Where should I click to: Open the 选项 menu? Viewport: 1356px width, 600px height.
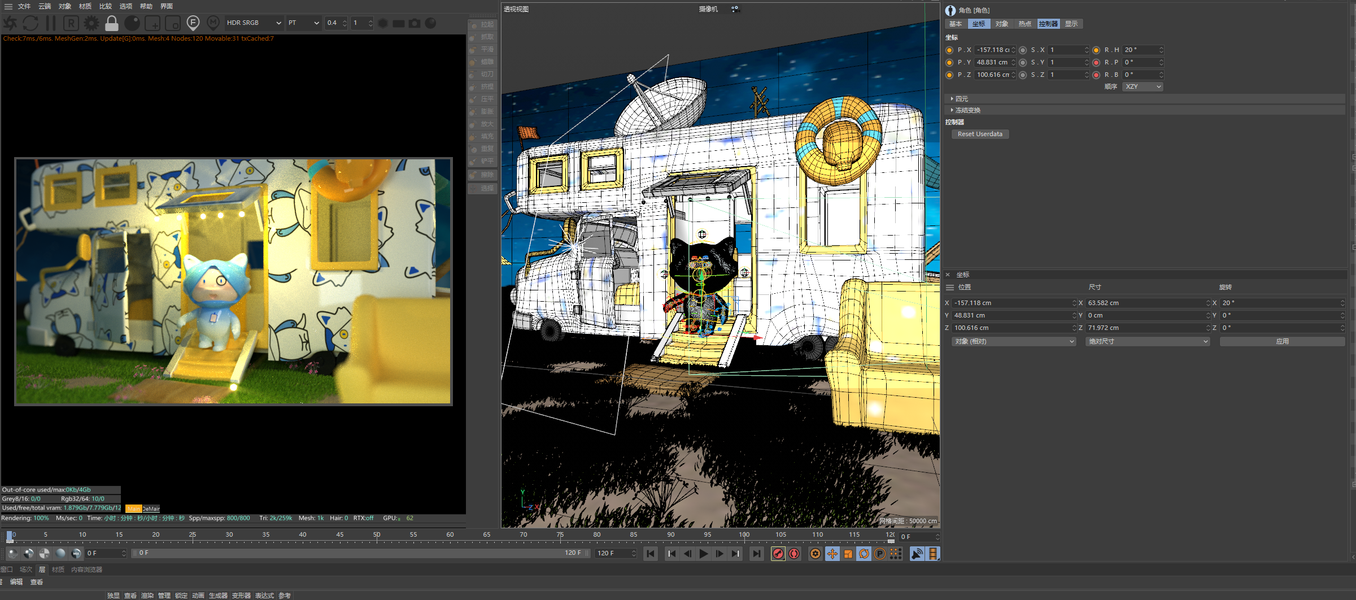[125, 6]
